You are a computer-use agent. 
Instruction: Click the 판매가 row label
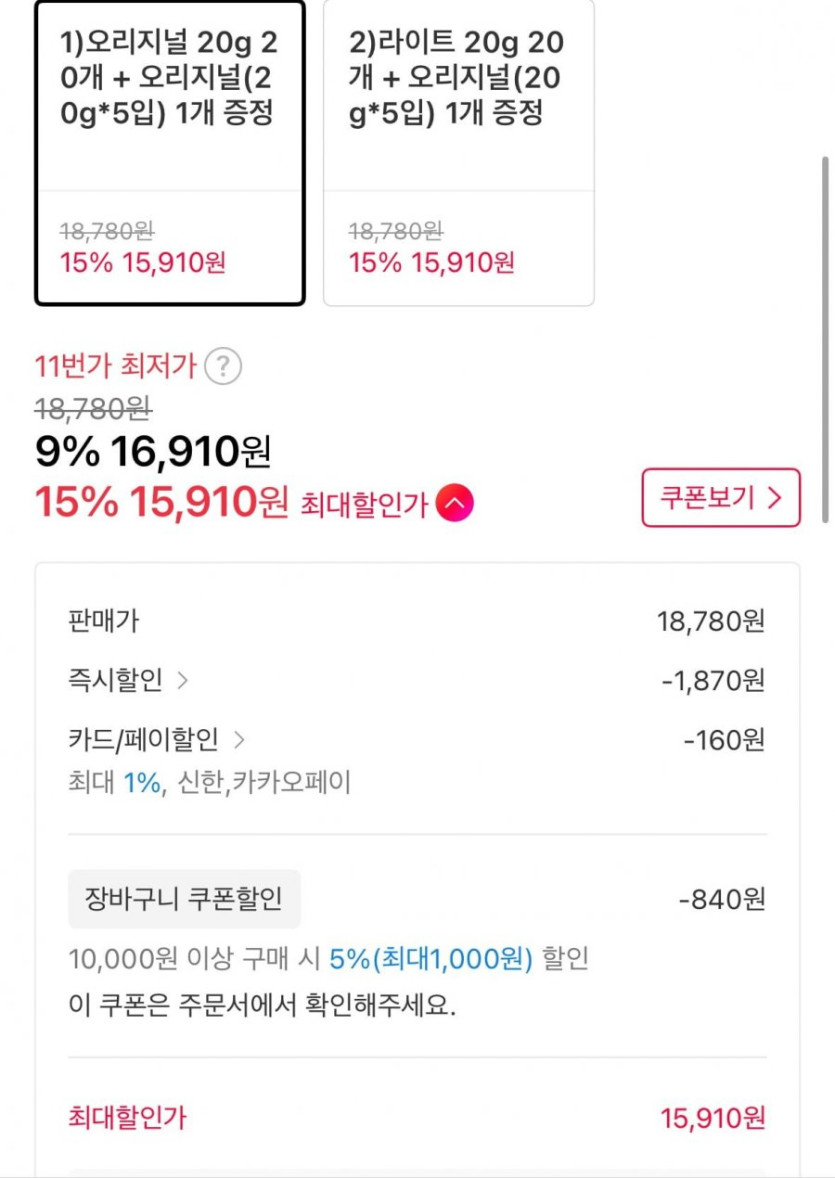103,621
